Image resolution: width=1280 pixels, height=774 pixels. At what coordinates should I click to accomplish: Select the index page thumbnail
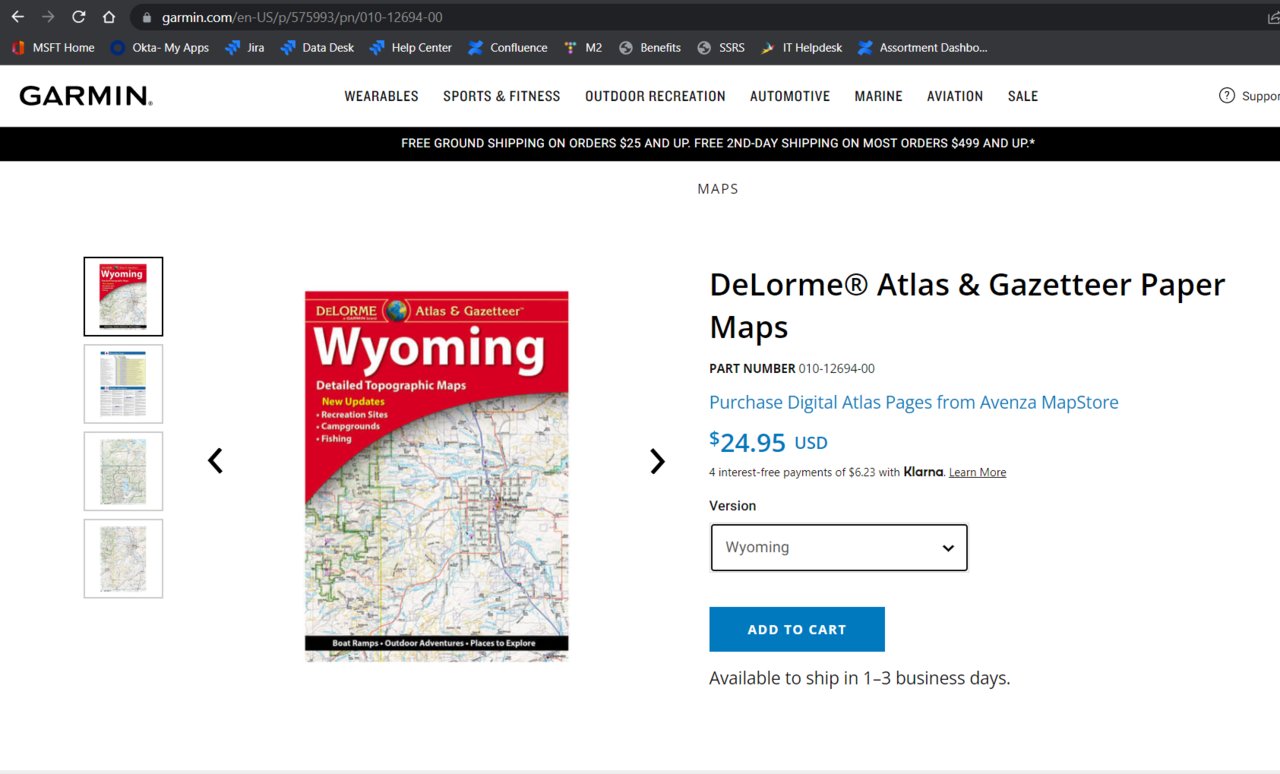coord(123,384)
